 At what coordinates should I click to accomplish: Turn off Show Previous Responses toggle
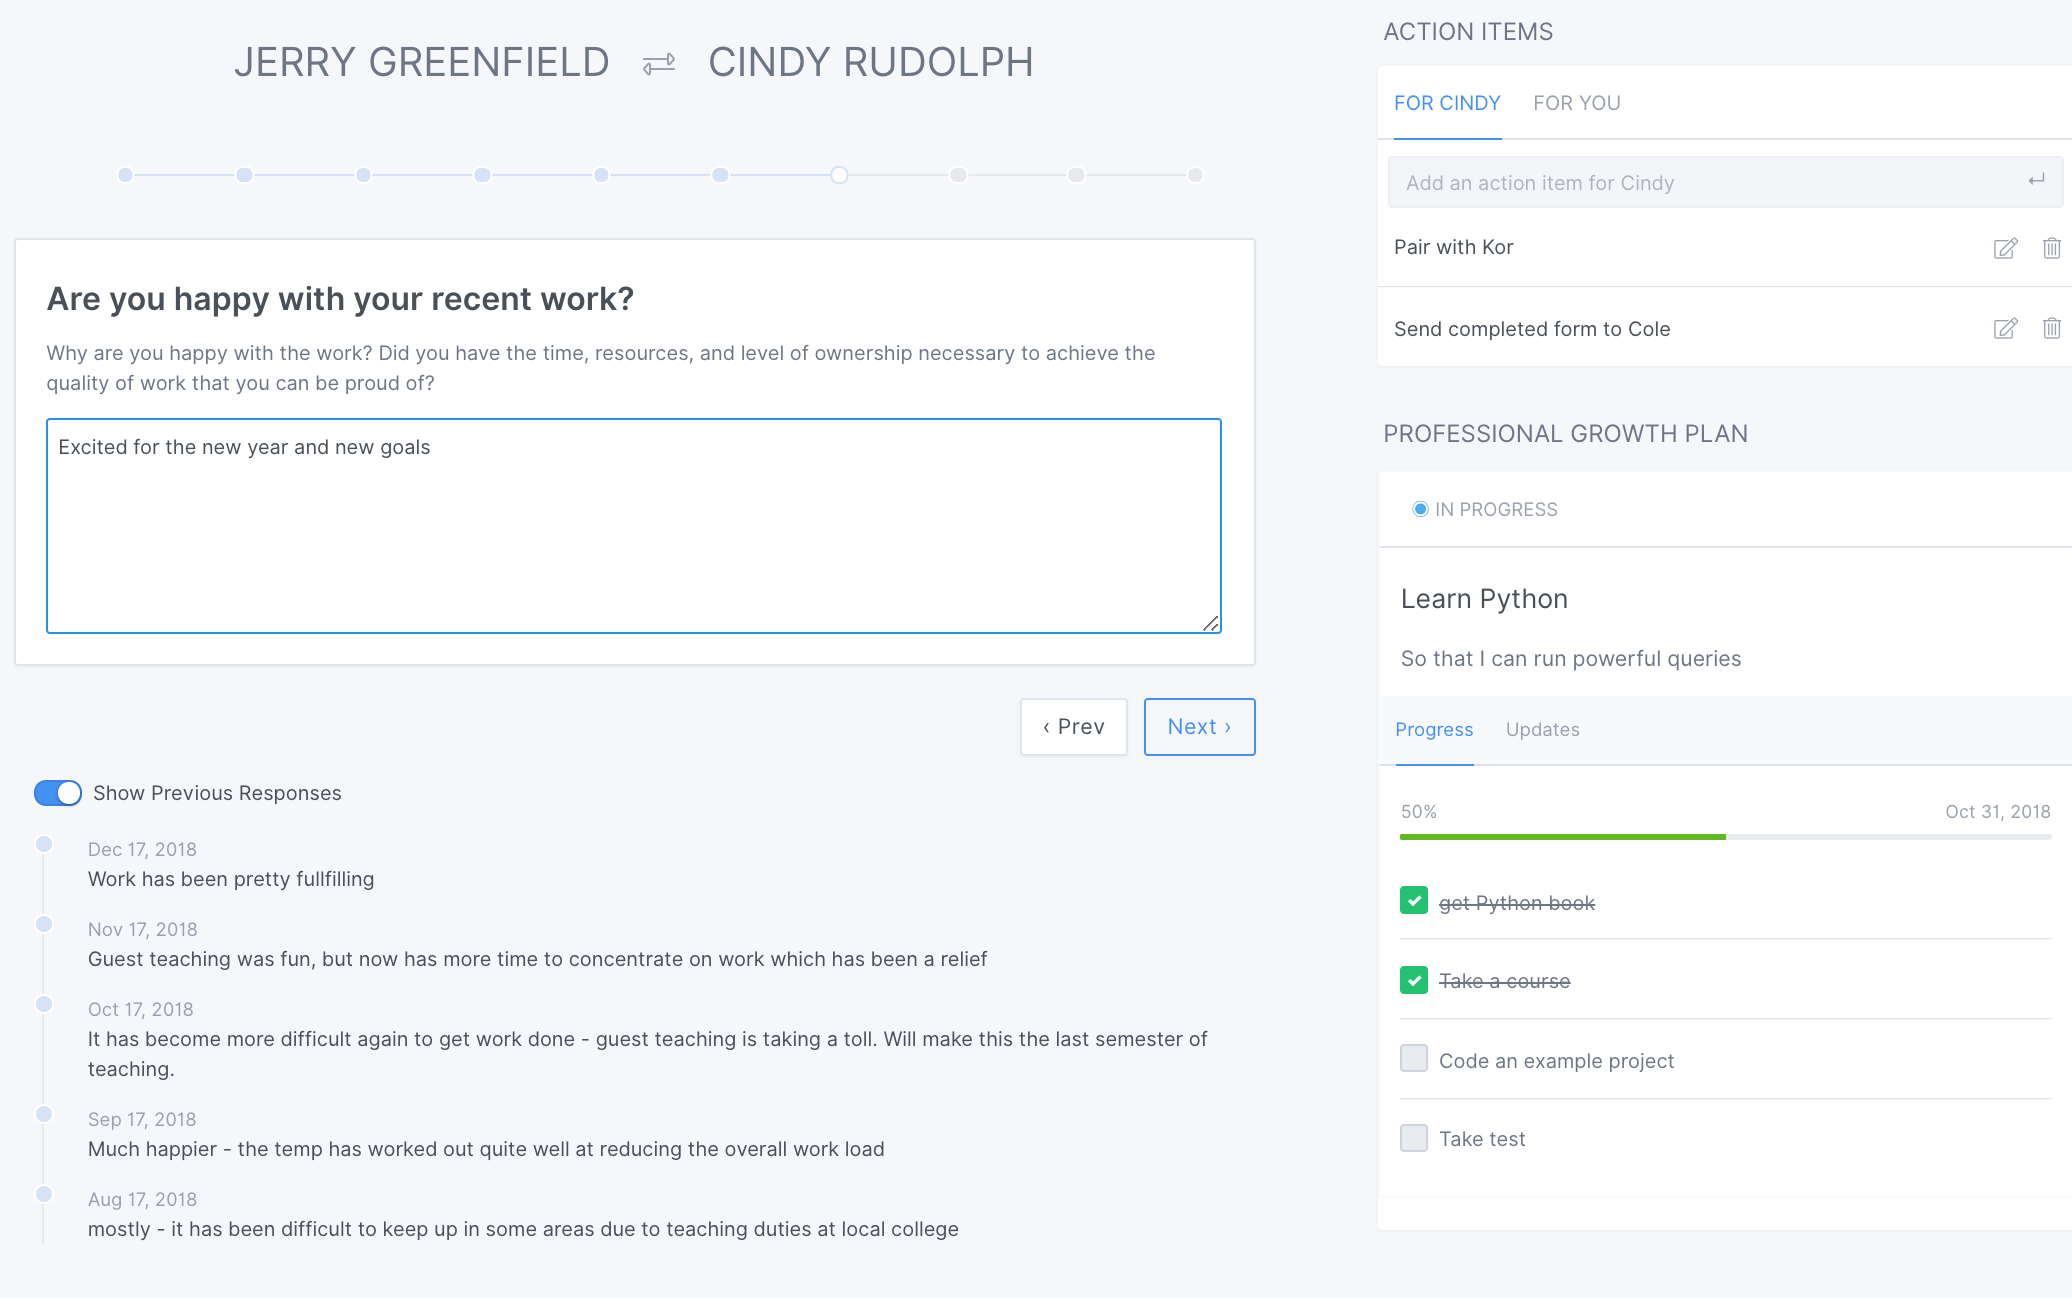pos(58,793)
